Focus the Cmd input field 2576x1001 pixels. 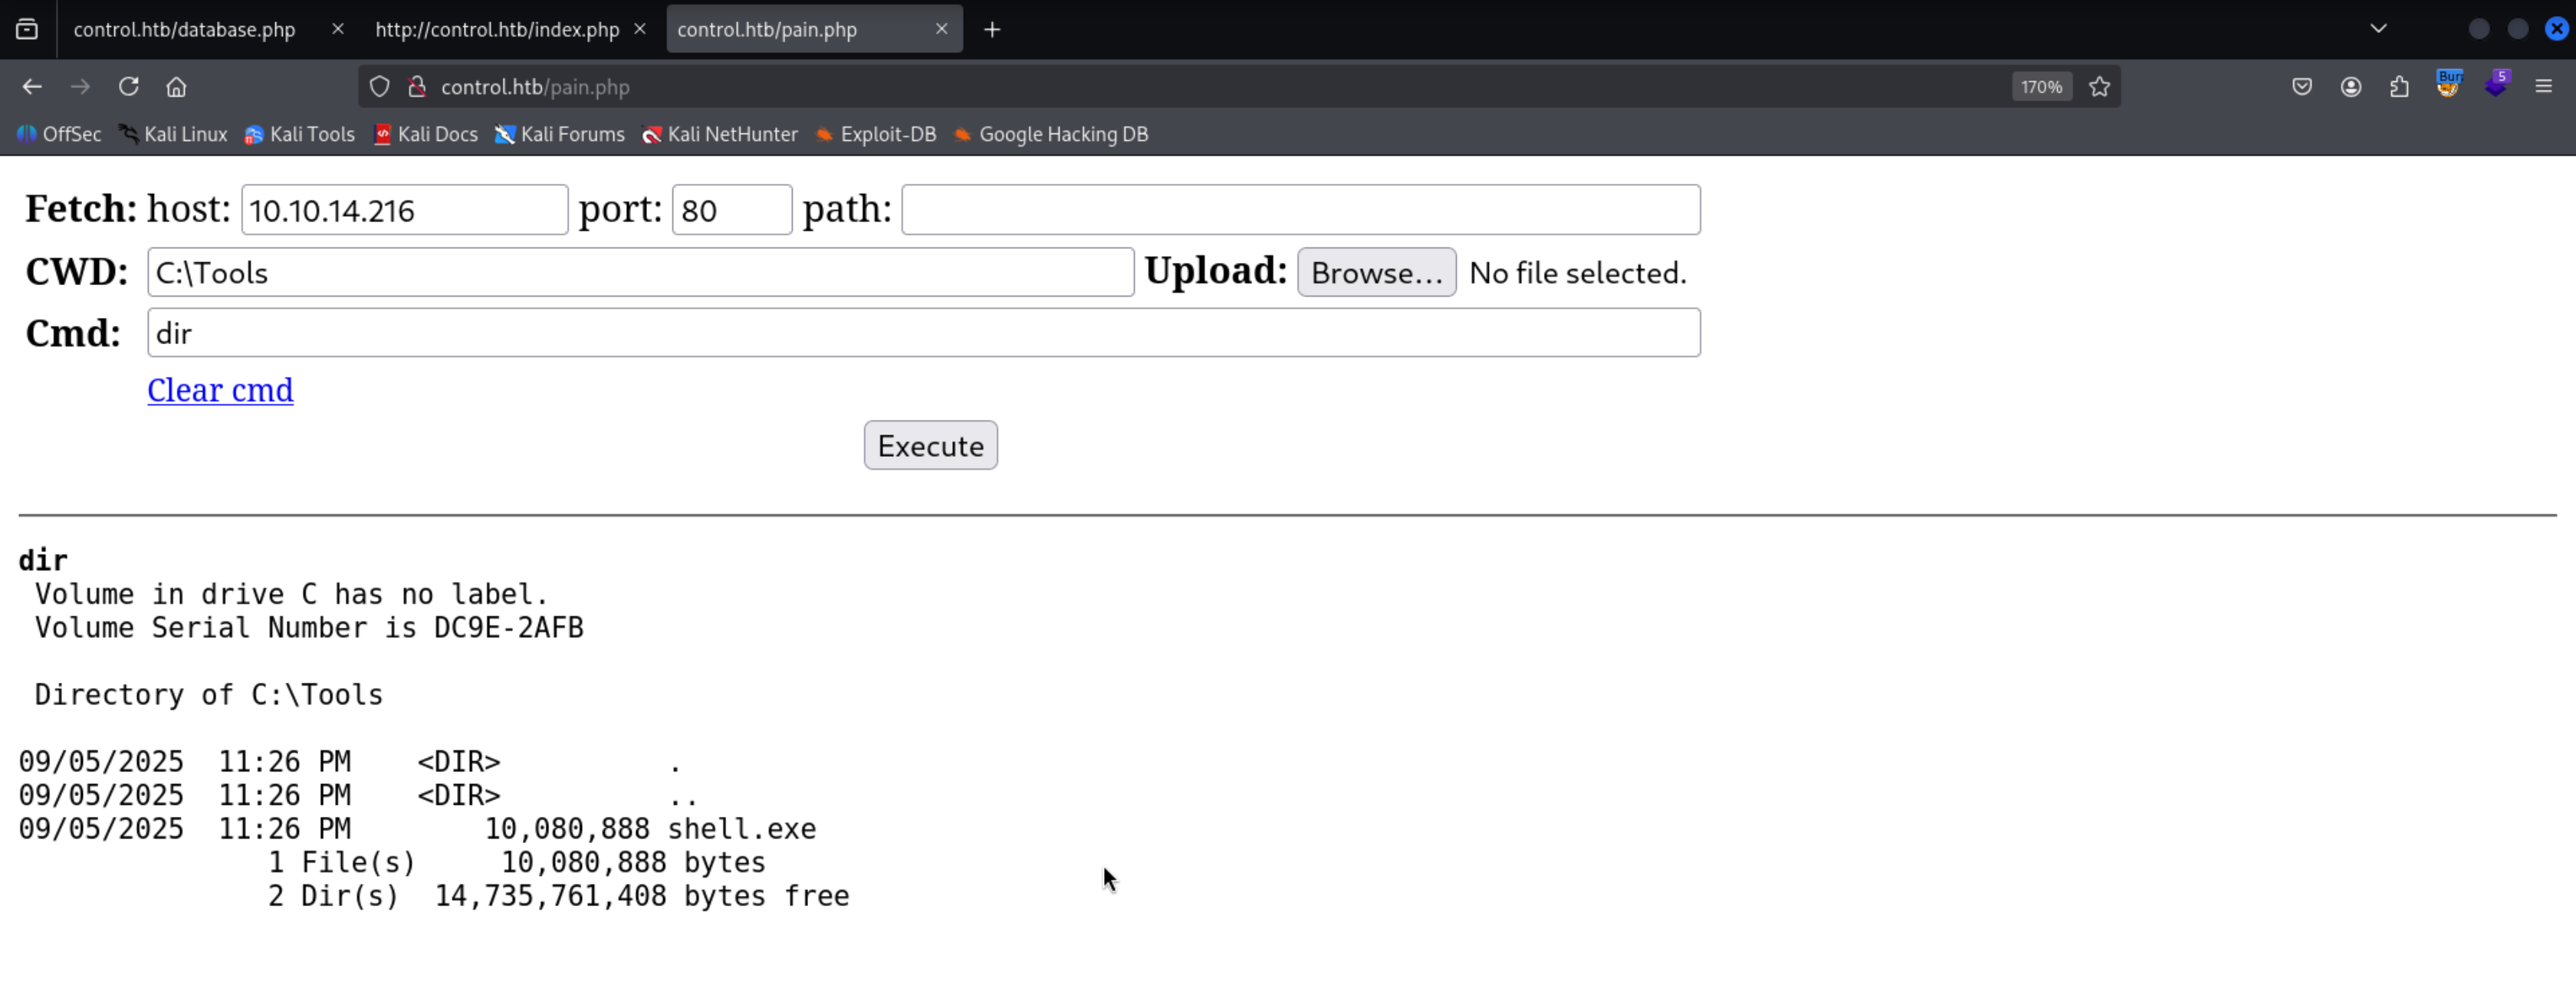coord(922,333)
